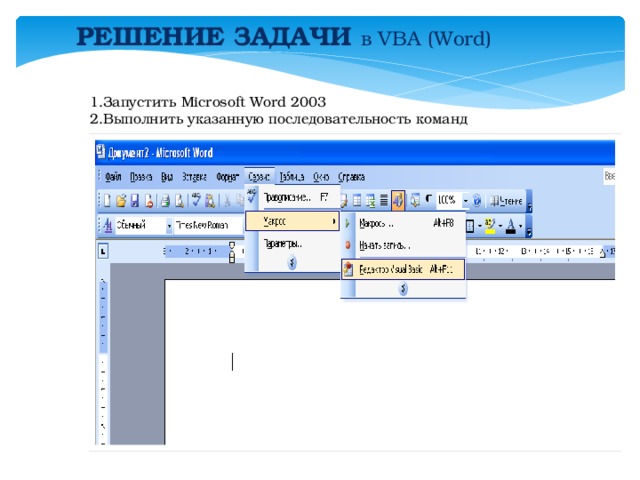This screenshot has height=480, width=640.
Task: Click the Spelling check icon in the toolbar
Action: click(196, 200)
